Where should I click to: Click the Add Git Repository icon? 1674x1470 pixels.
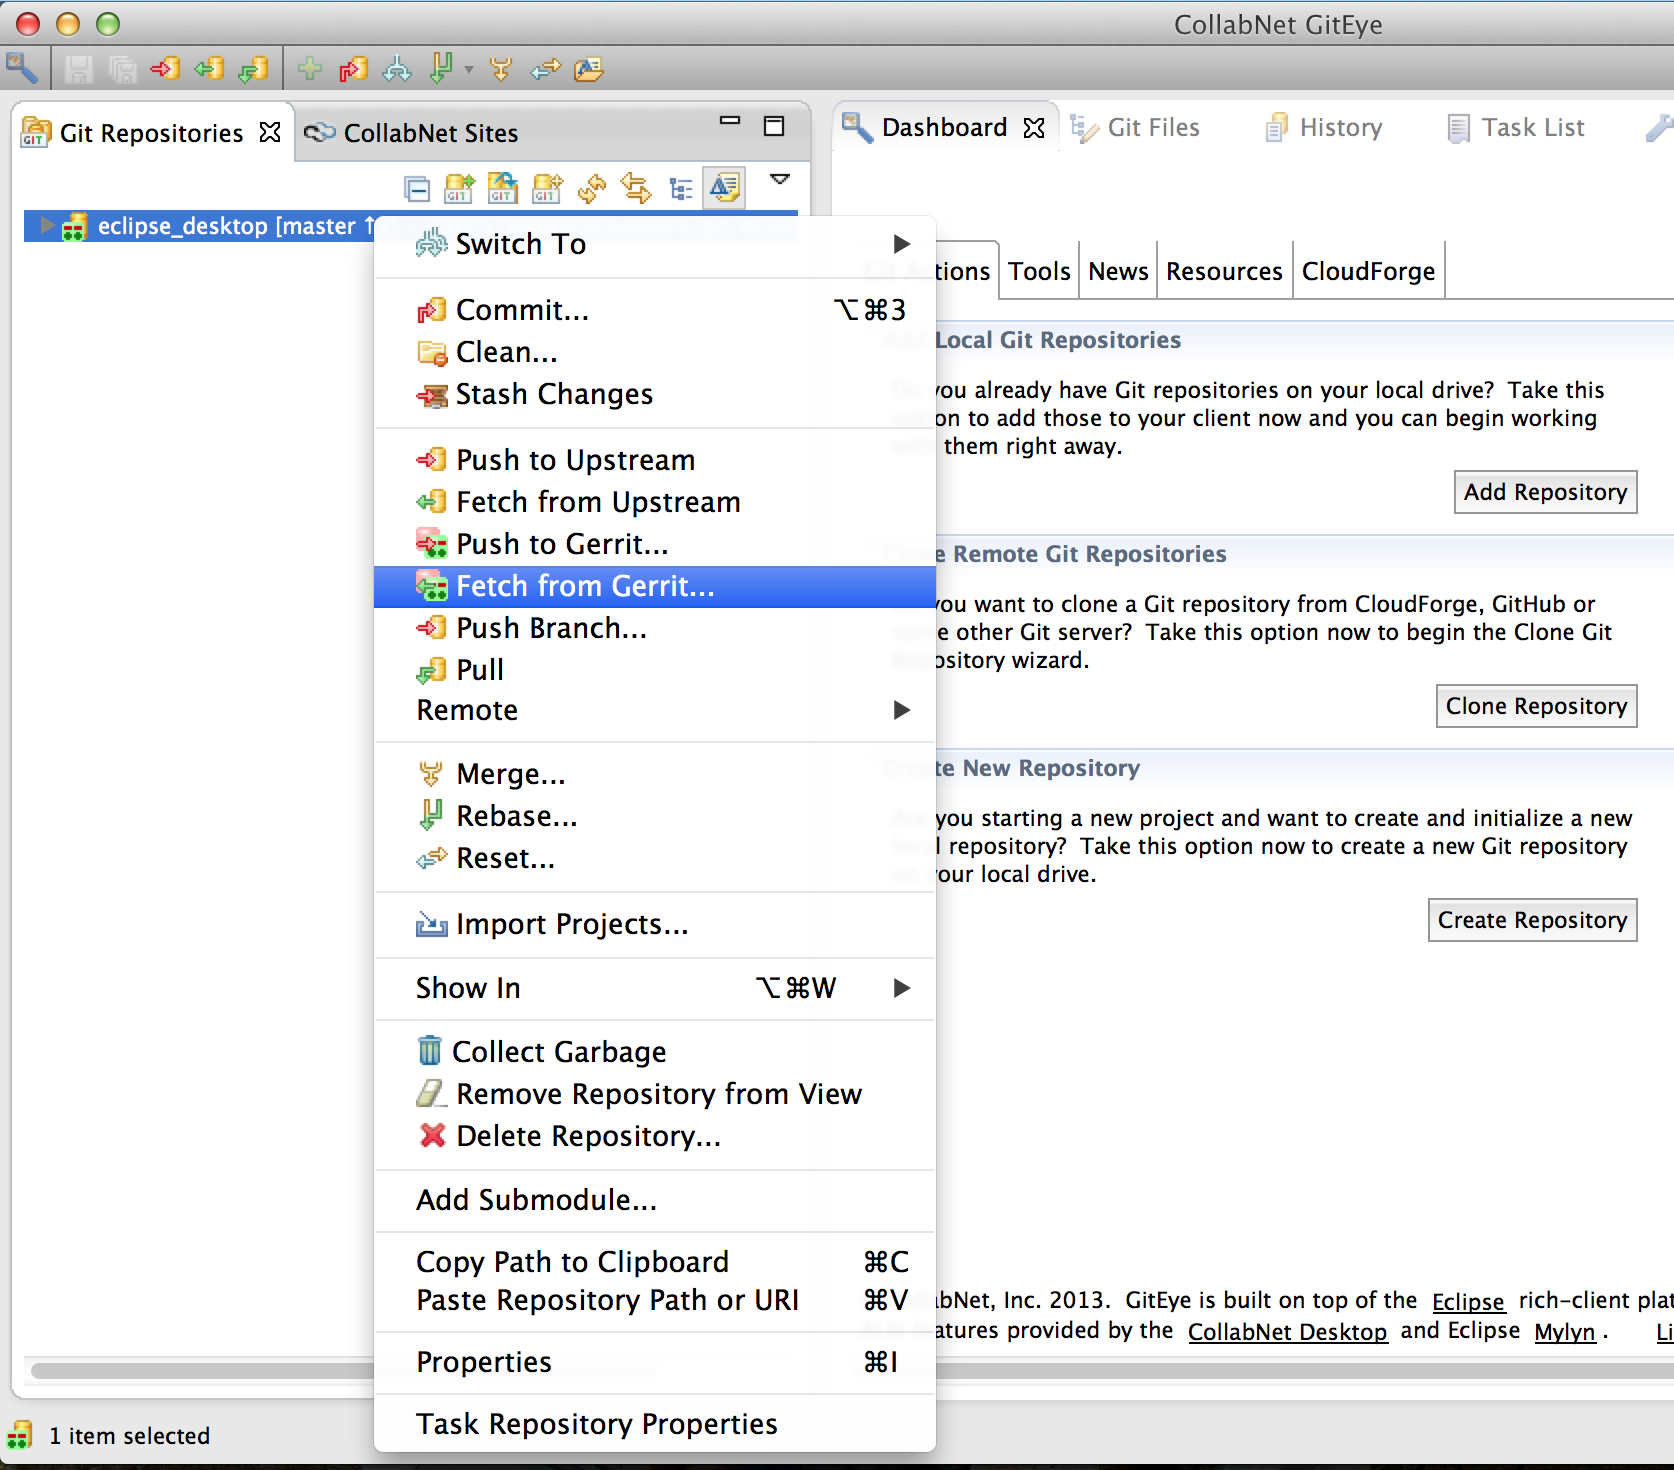(459, 188)
